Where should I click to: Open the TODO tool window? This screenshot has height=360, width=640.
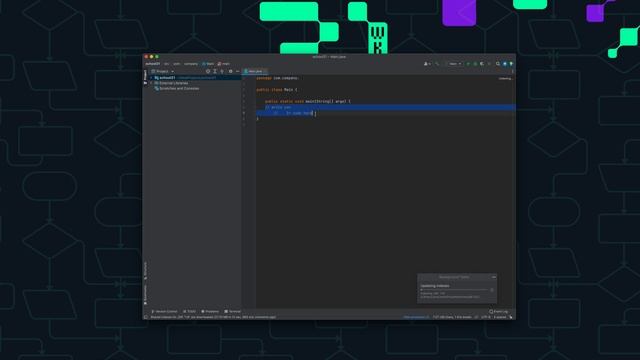(189, 311)
